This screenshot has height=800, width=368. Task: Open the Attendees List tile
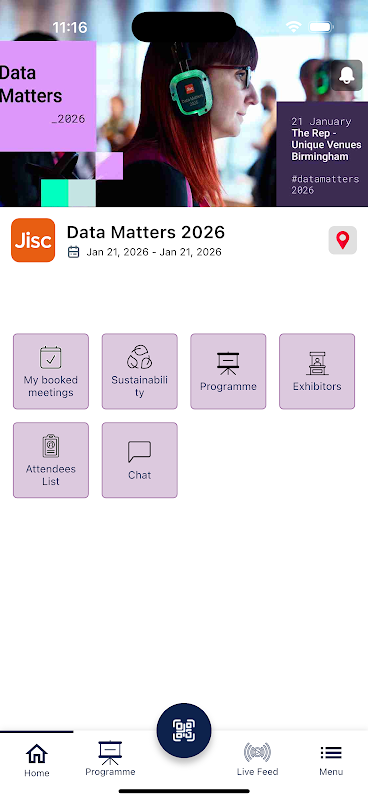click(x=51, y=460)
